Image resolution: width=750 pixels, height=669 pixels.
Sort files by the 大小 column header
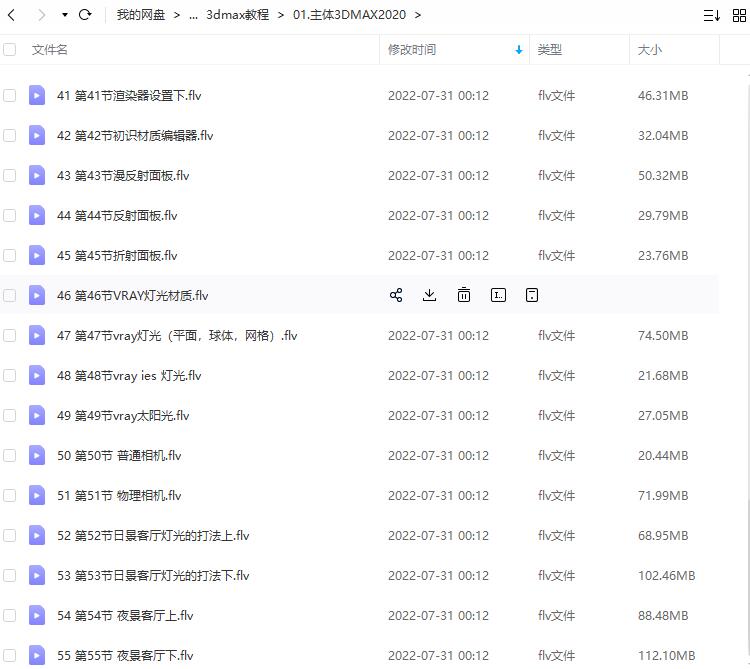coord(649,49)
